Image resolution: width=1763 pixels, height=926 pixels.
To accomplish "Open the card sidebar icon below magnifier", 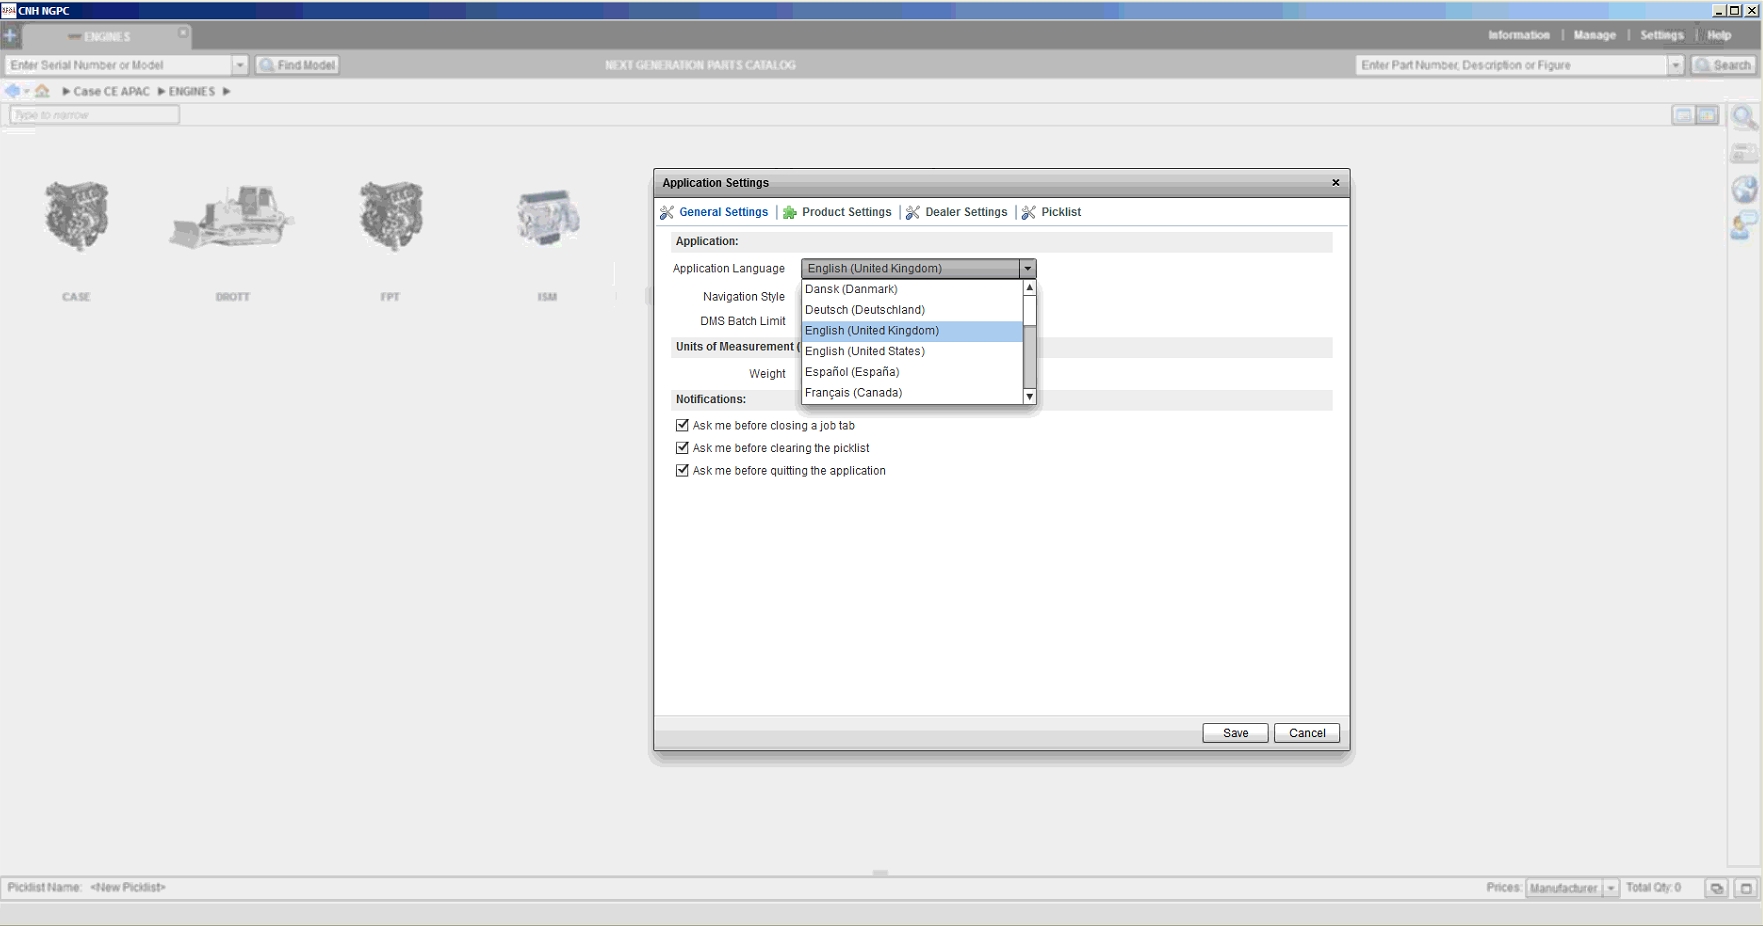I will pos(1744,153).
